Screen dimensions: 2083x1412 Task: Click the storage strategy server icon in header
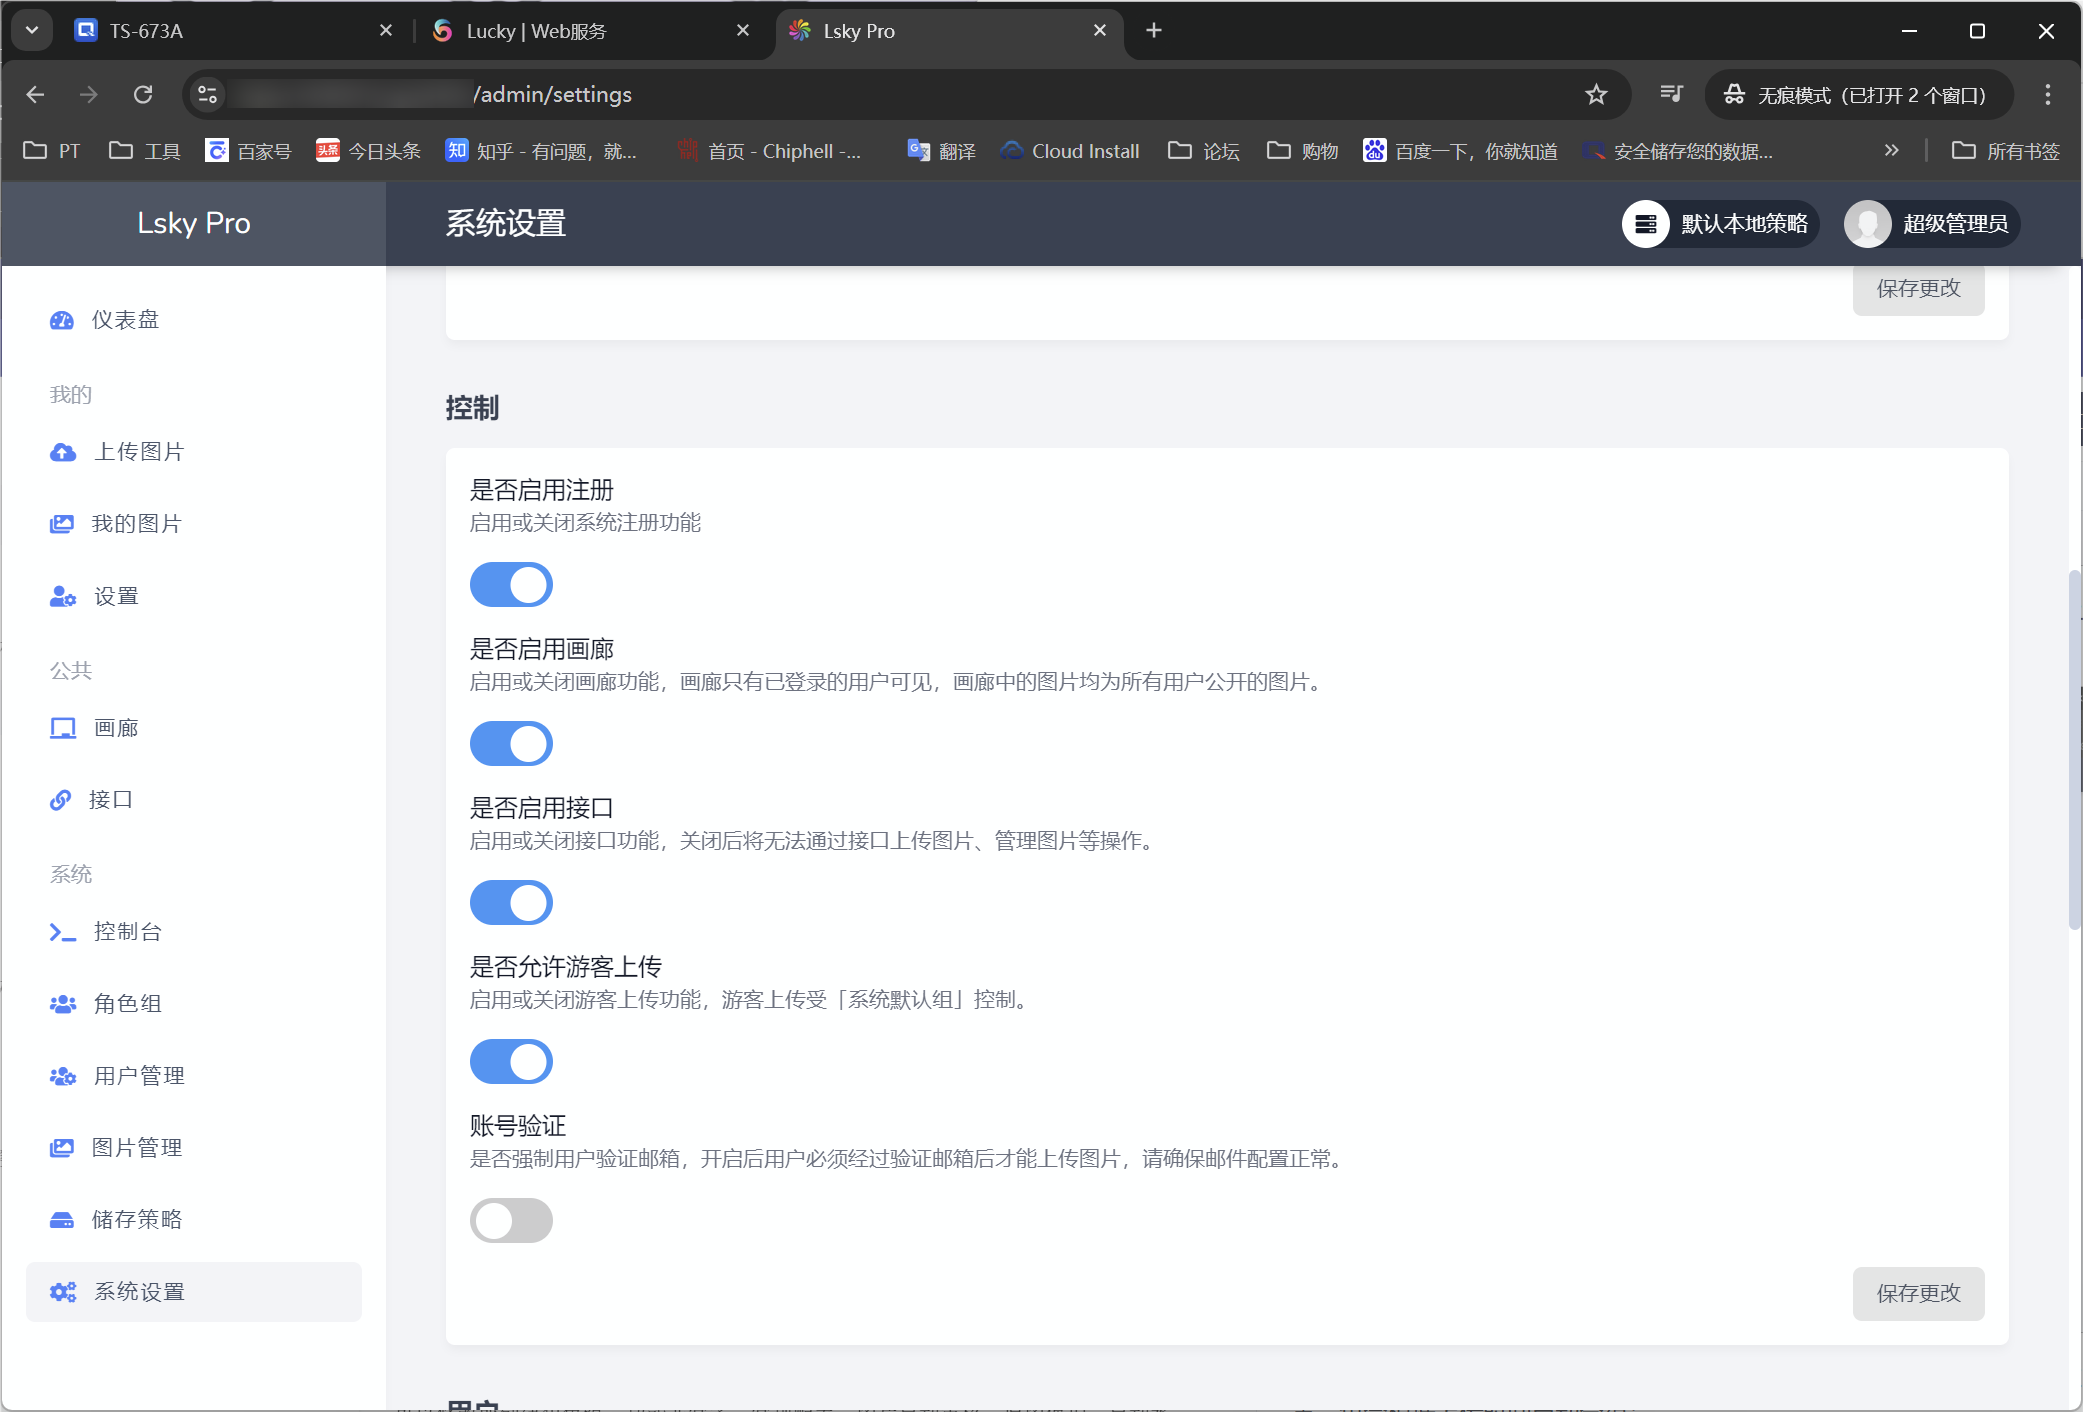coord(1646,224)
